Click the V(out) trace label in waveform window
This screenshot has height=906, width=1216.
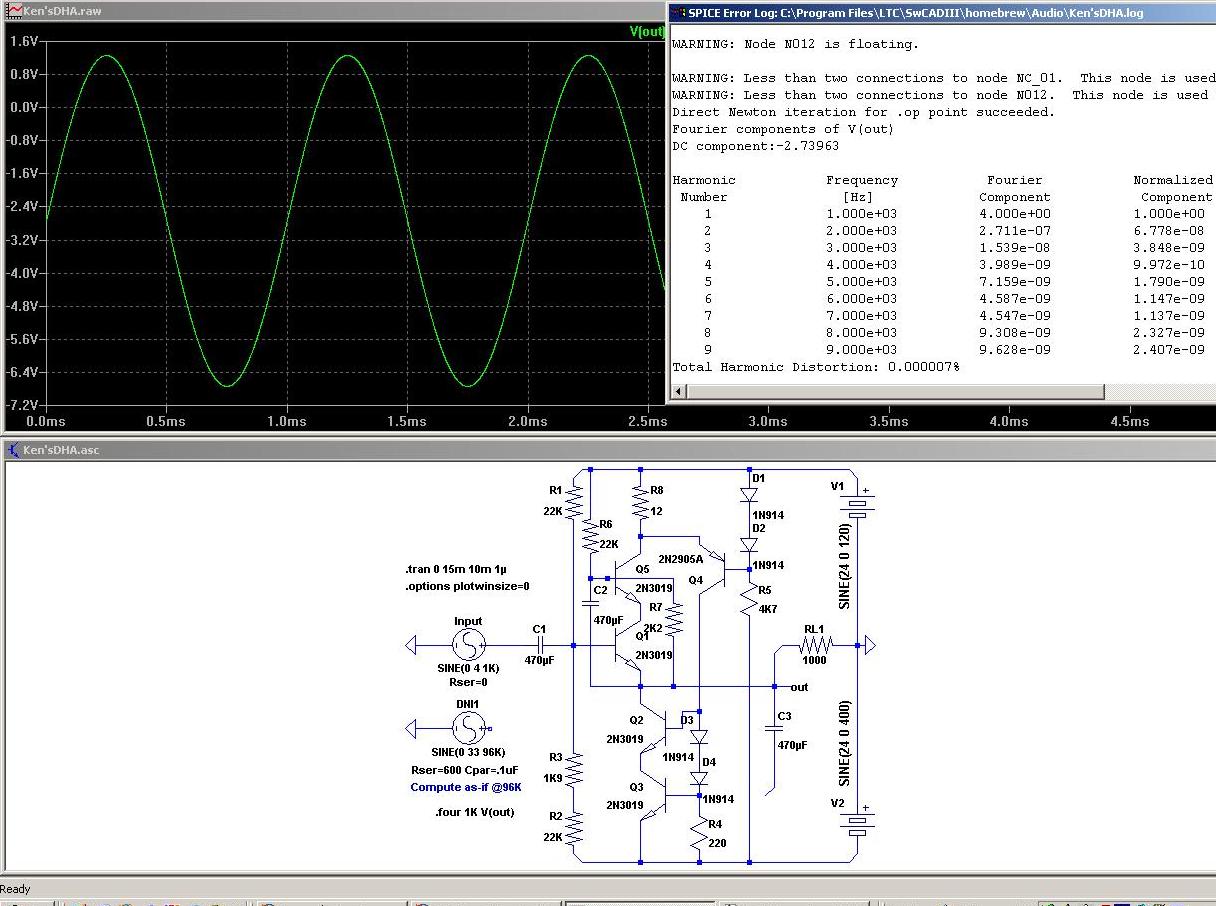(647, 31)
